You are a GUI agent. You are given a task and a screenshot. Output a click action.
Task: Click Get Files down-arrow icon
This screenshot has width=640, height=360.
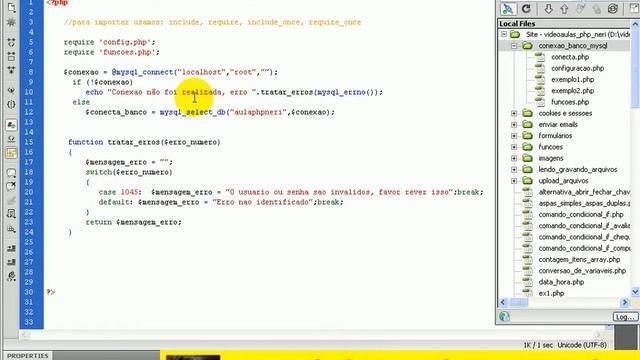point(548,9)
